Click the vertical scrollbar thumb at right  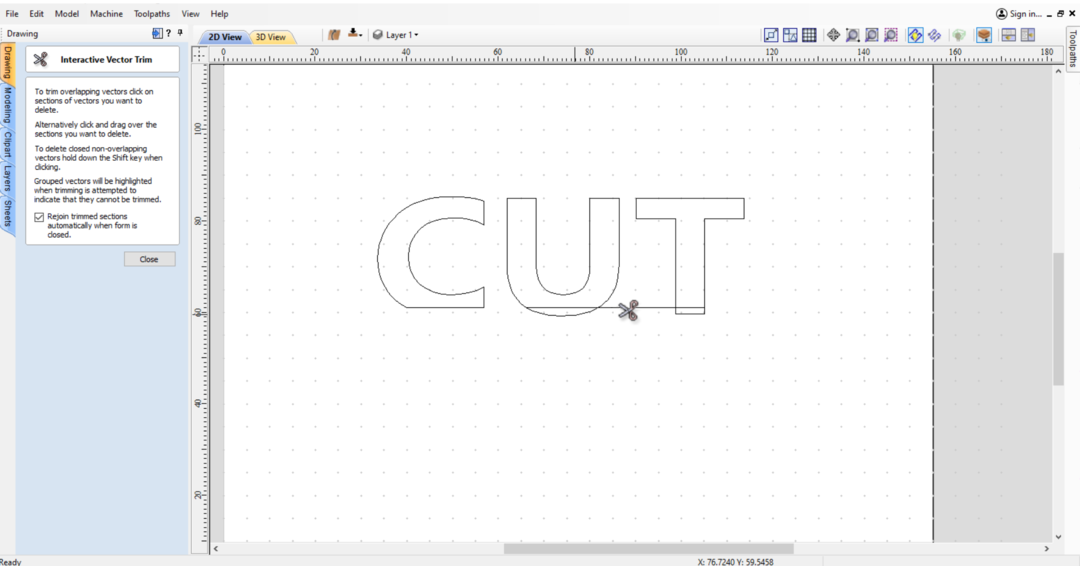click(x=1058, y=318)
